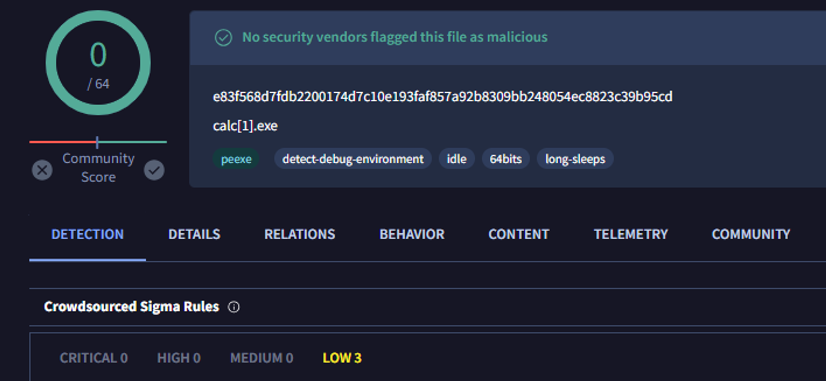Click the green checkmark status icon
This screenshot has height=381, width=826.
223,38
